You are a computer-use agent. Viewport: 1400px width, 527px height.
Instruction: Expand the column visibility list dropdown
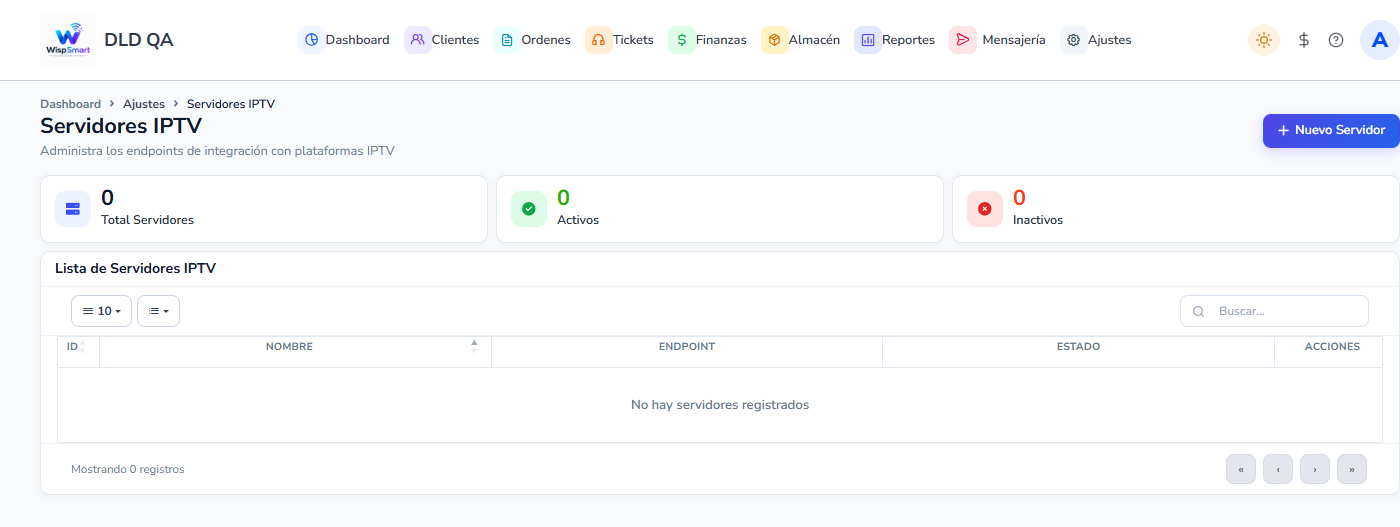158,311
